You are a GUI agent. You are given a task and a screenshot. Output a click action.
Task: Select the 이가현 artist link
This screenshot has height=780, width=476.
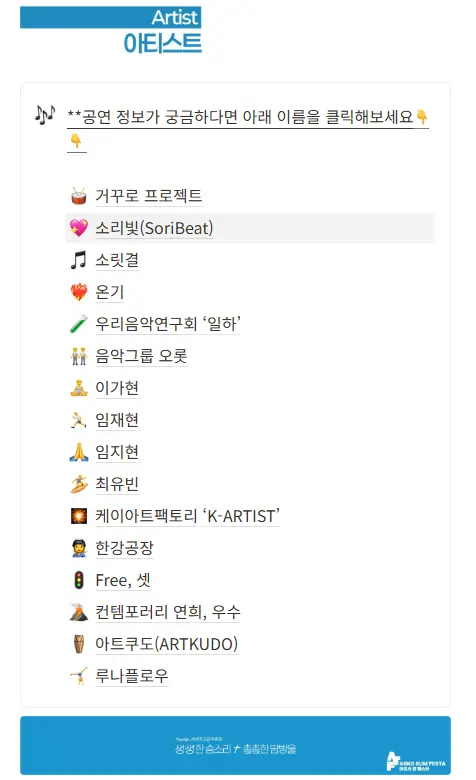point(117,388)
